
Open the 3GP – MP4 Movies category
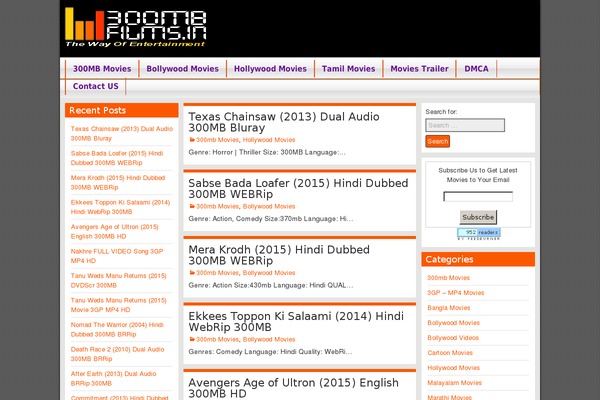coord(455,293)
